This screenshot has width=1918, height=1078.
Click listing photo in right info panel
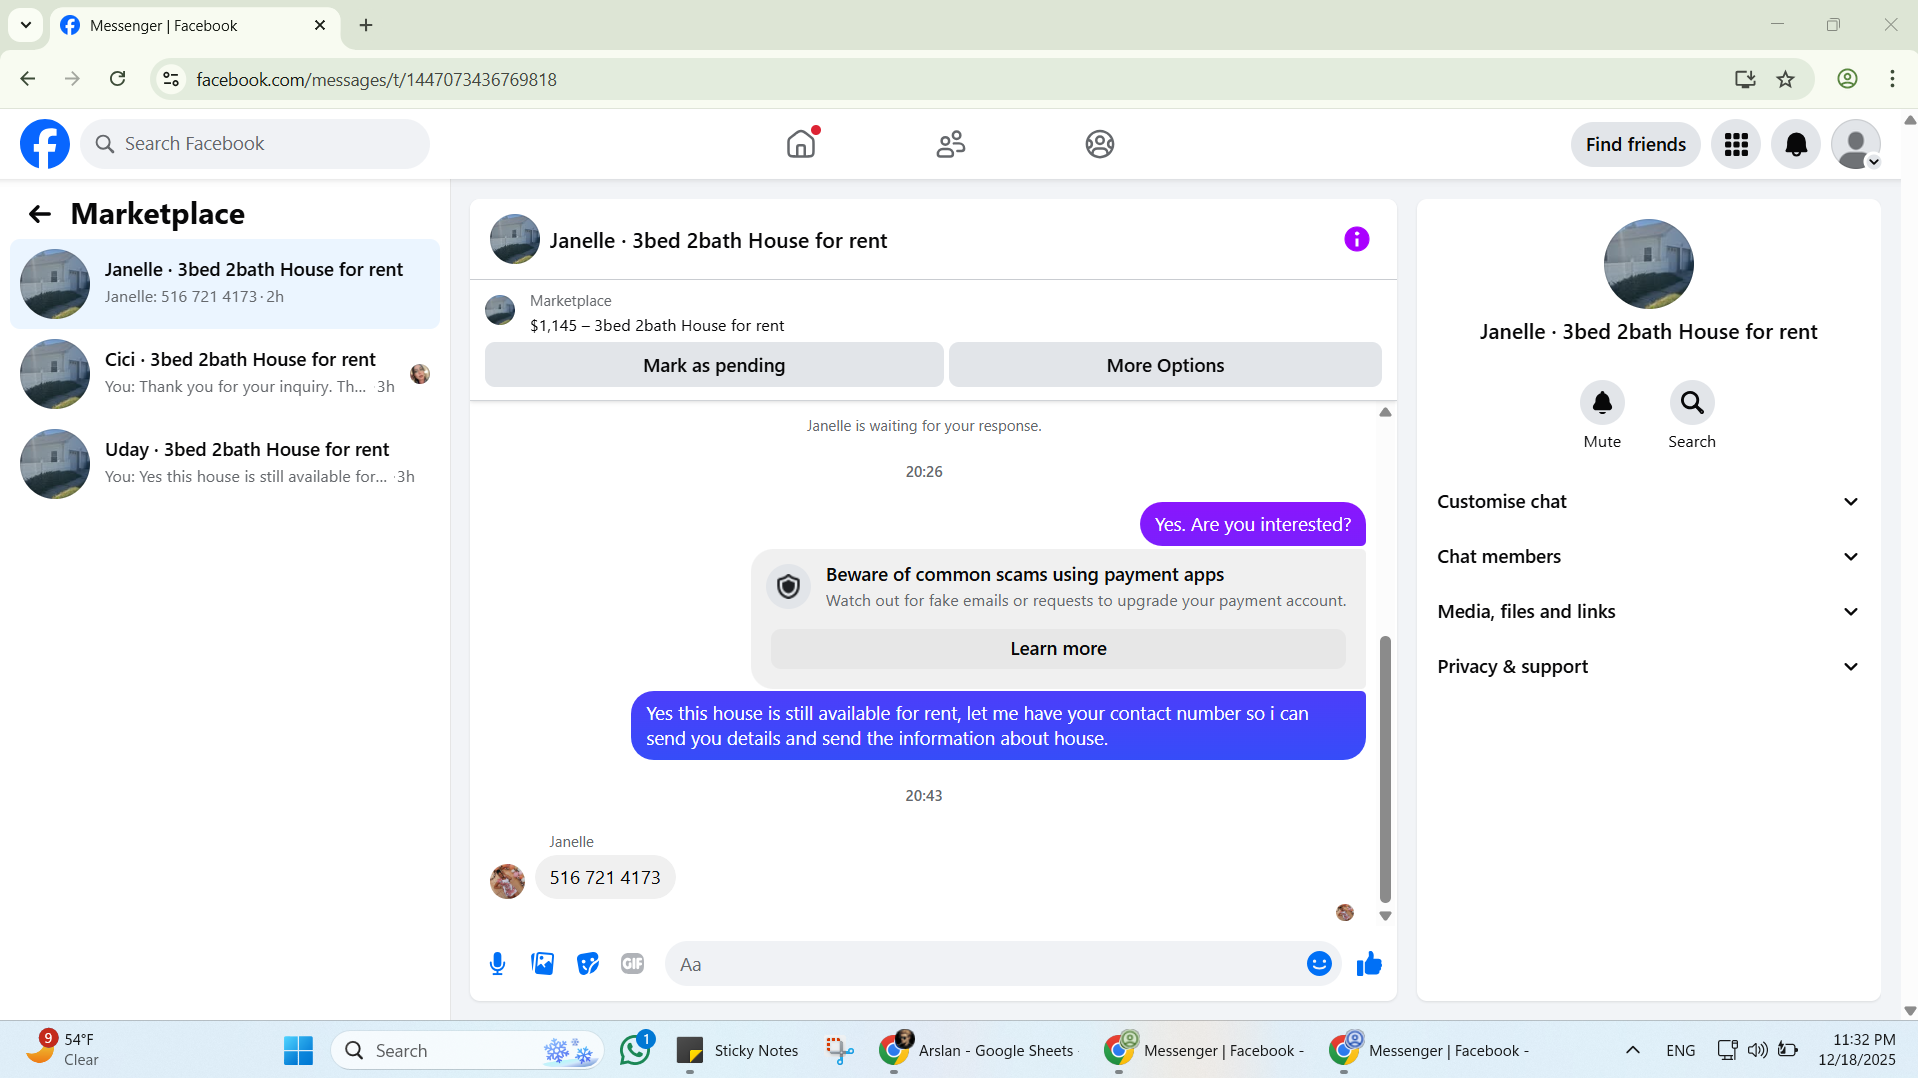(x=1648, y=264)
